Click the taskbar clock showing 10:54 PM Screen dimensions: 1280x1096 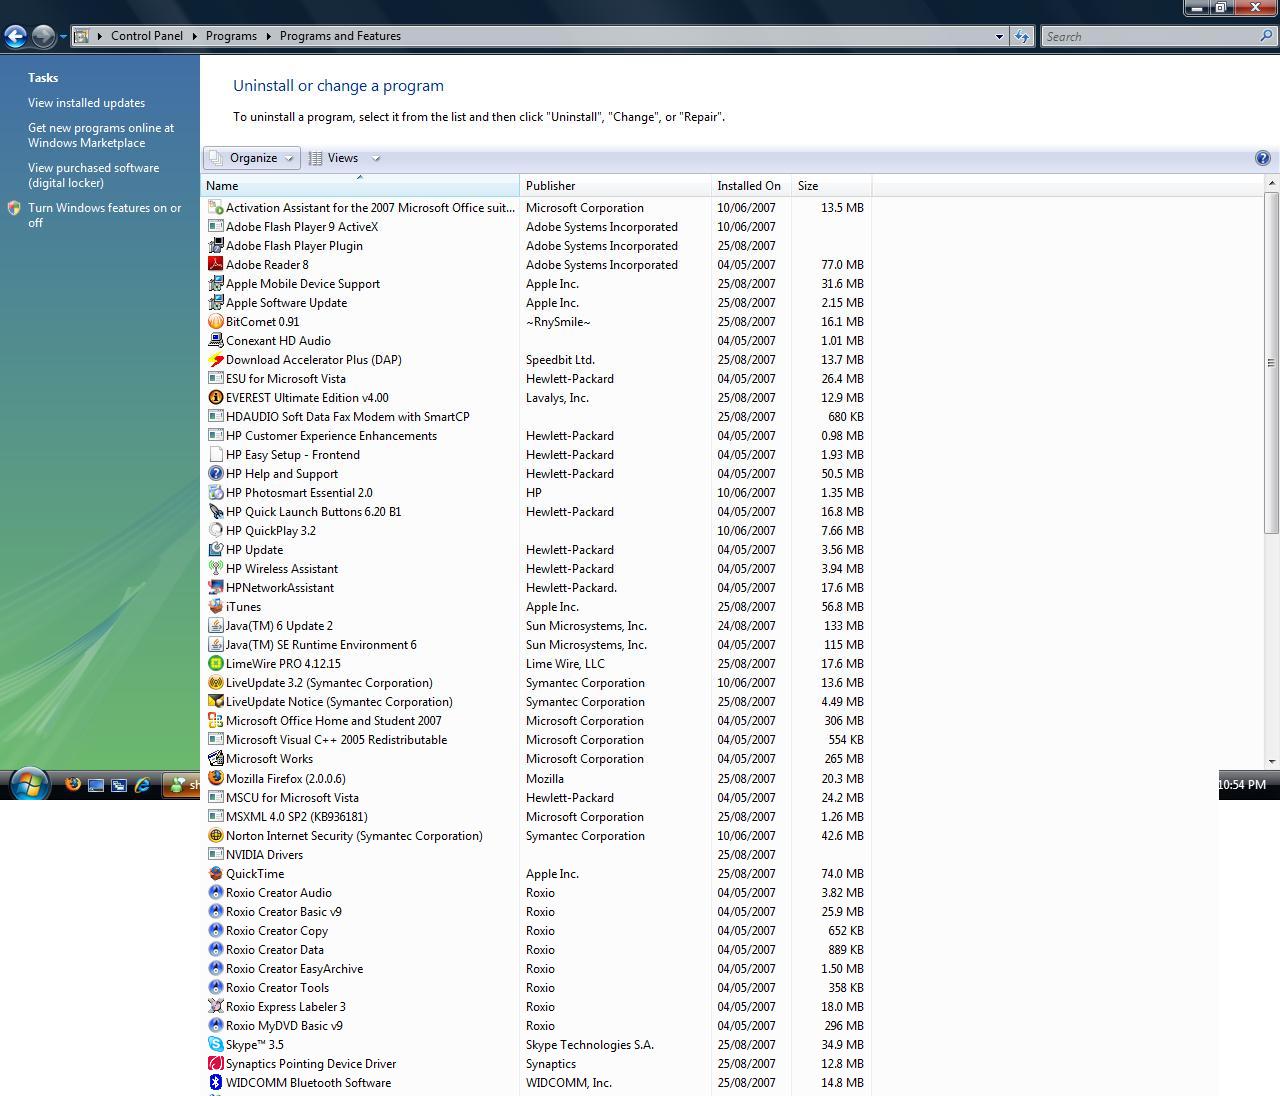pyautogui.click(x=1242, y=785)
